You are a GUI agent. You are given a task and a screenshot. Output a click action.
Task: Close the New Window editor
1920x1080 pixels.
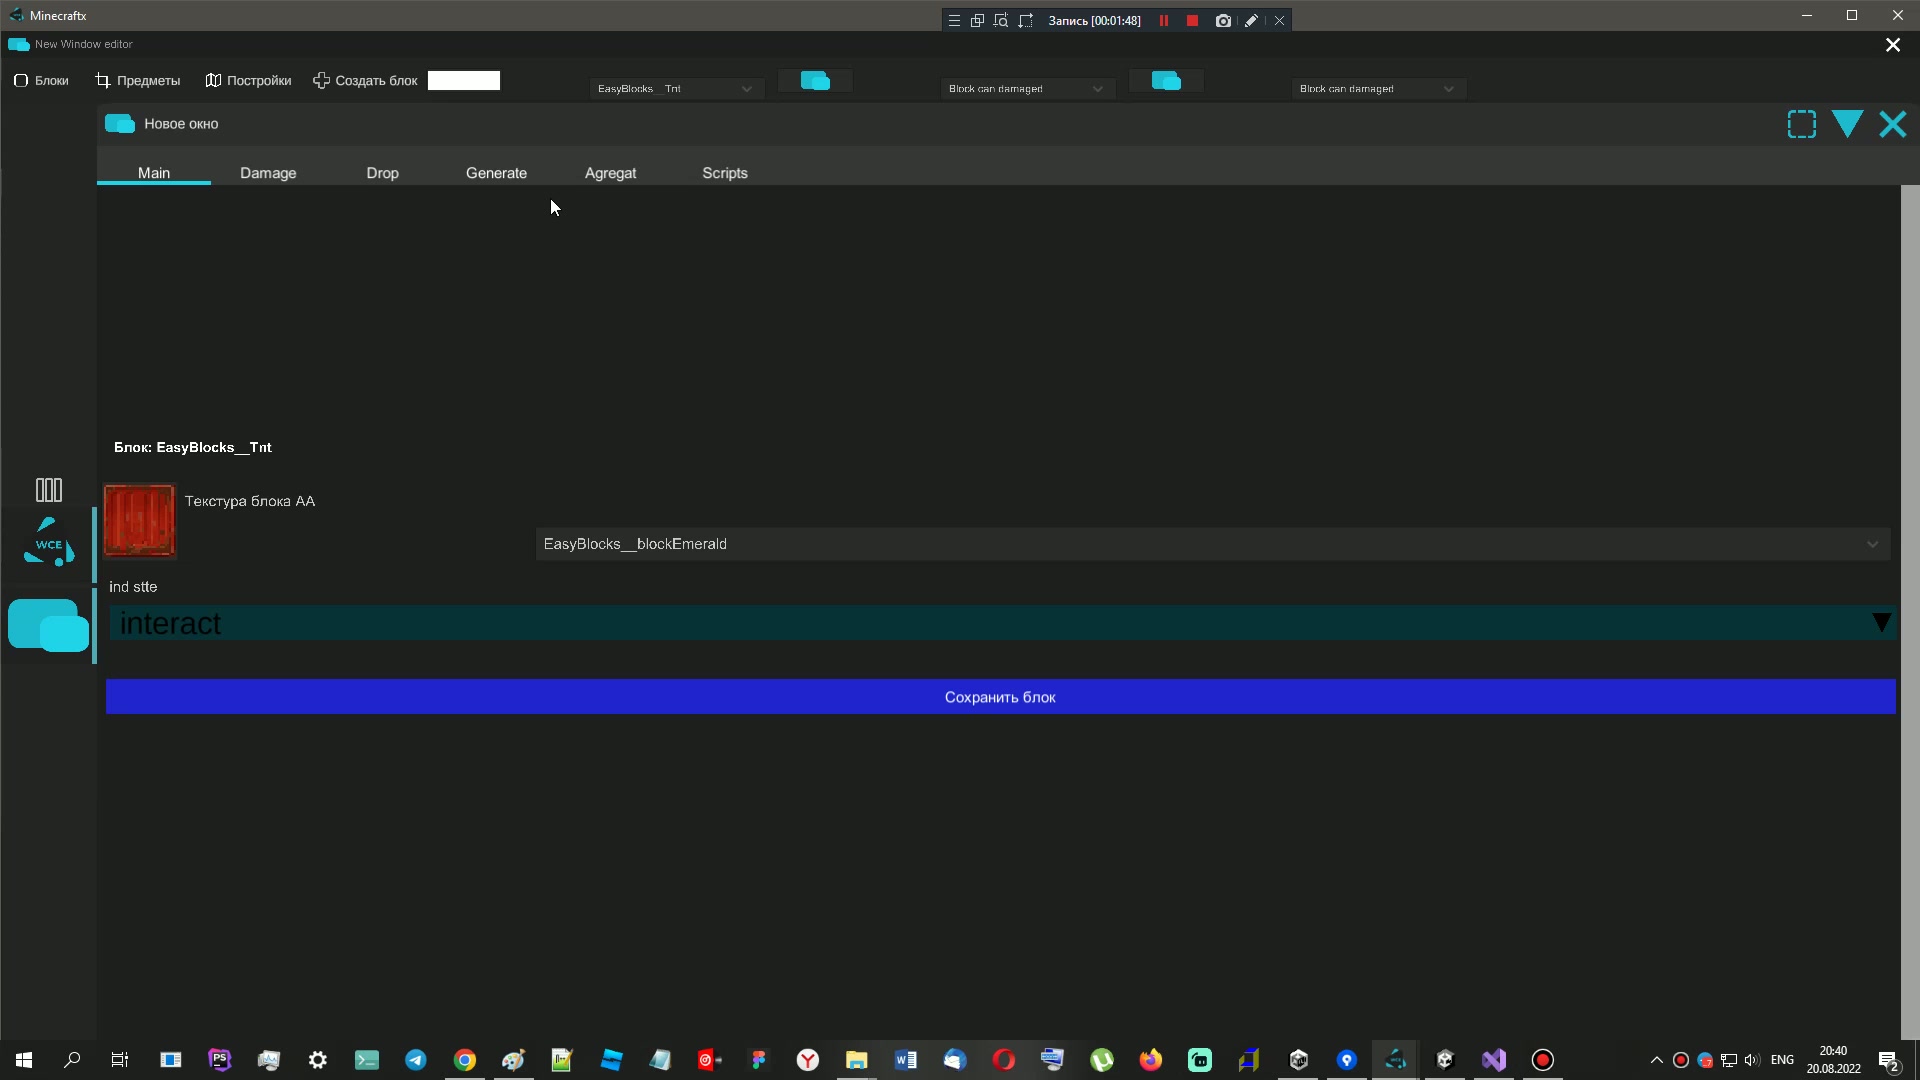point(1893,45)
